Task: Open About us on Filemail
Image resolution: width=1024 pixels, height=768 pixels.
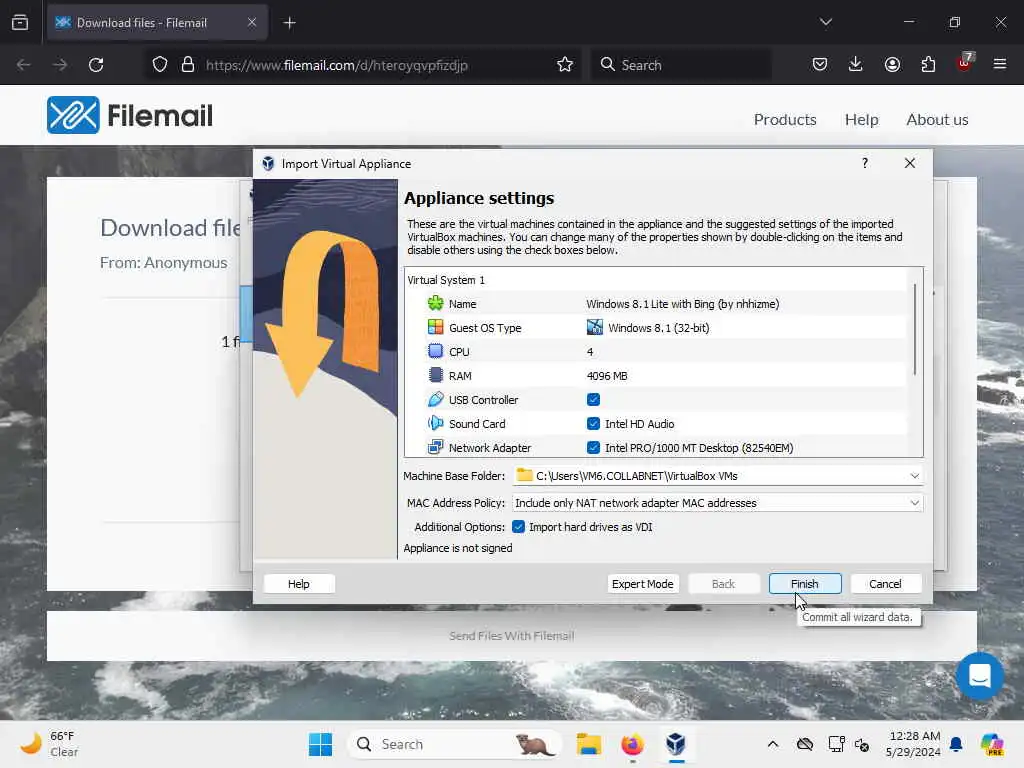Action: 937,120
